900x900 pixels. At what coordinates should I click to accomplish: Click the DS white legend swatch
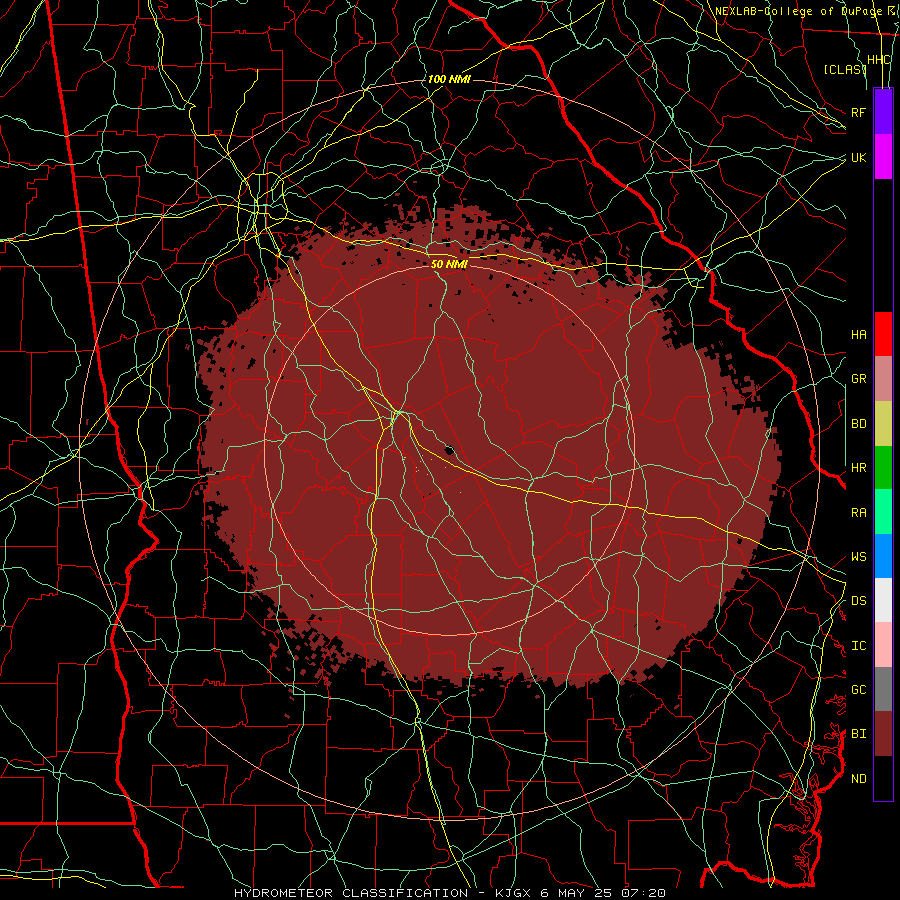pos(883,600)
